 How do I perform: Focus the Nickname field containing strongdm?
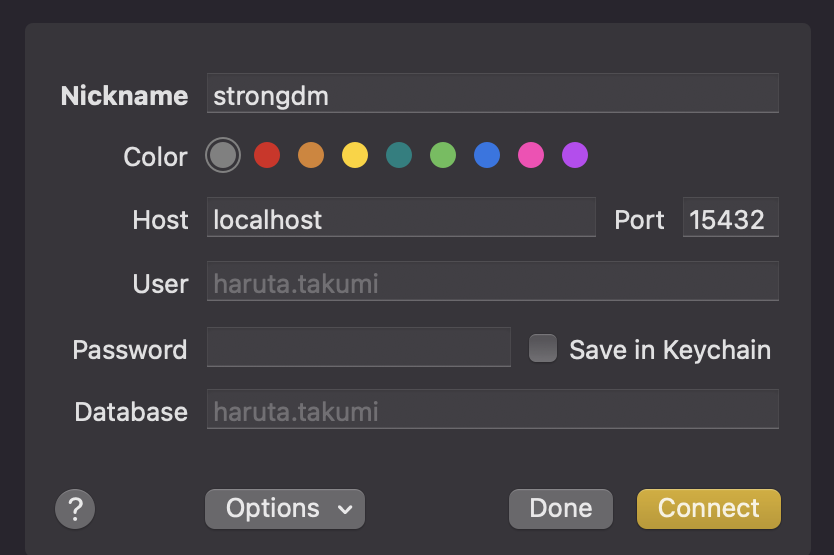coord(493,94)
